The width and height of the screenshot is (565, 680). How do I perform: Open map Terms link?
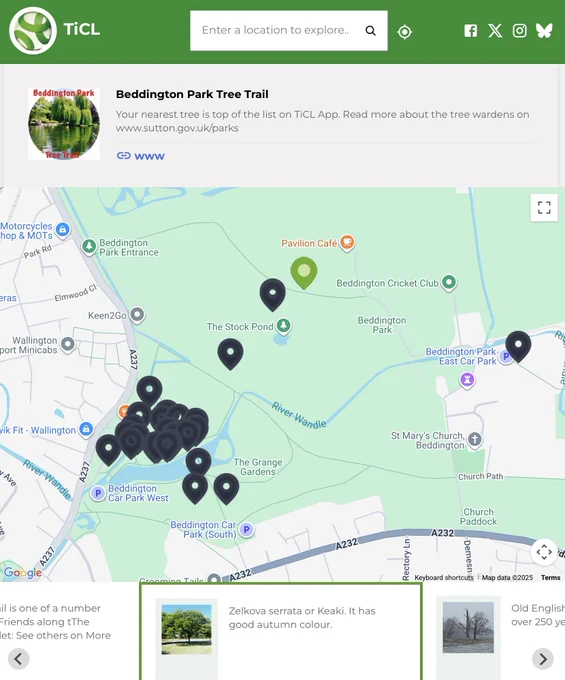click(x=550, y=578)
